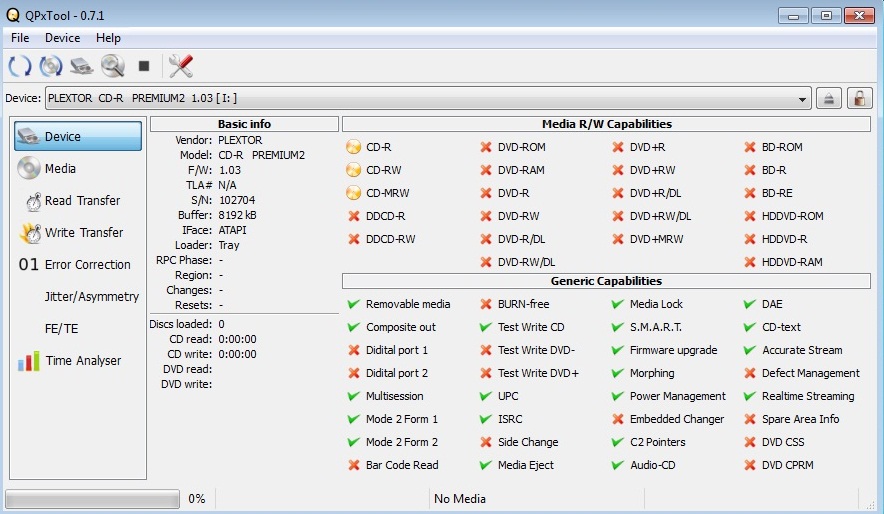Click the 'DVD+R/DL' label
This screenshot has width=884, height=514.
(x=655, y=193)
